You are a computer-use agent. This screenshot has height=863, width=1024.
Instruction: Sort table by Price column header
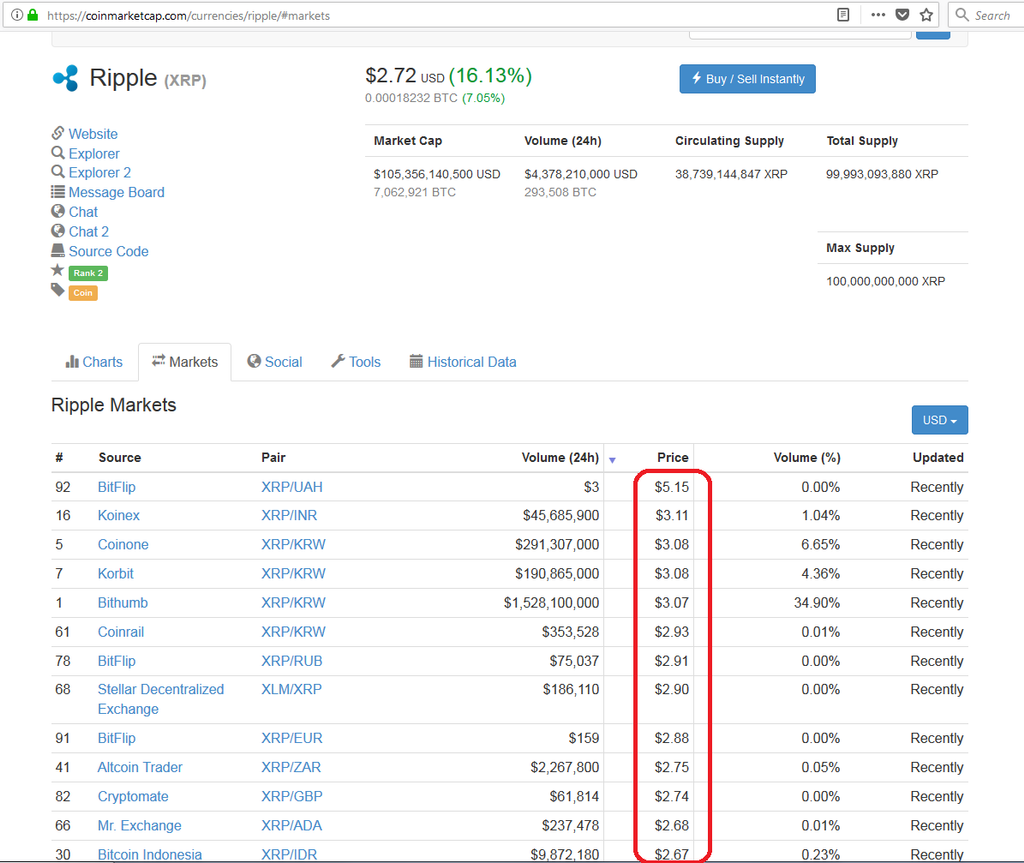pos(673,457)
